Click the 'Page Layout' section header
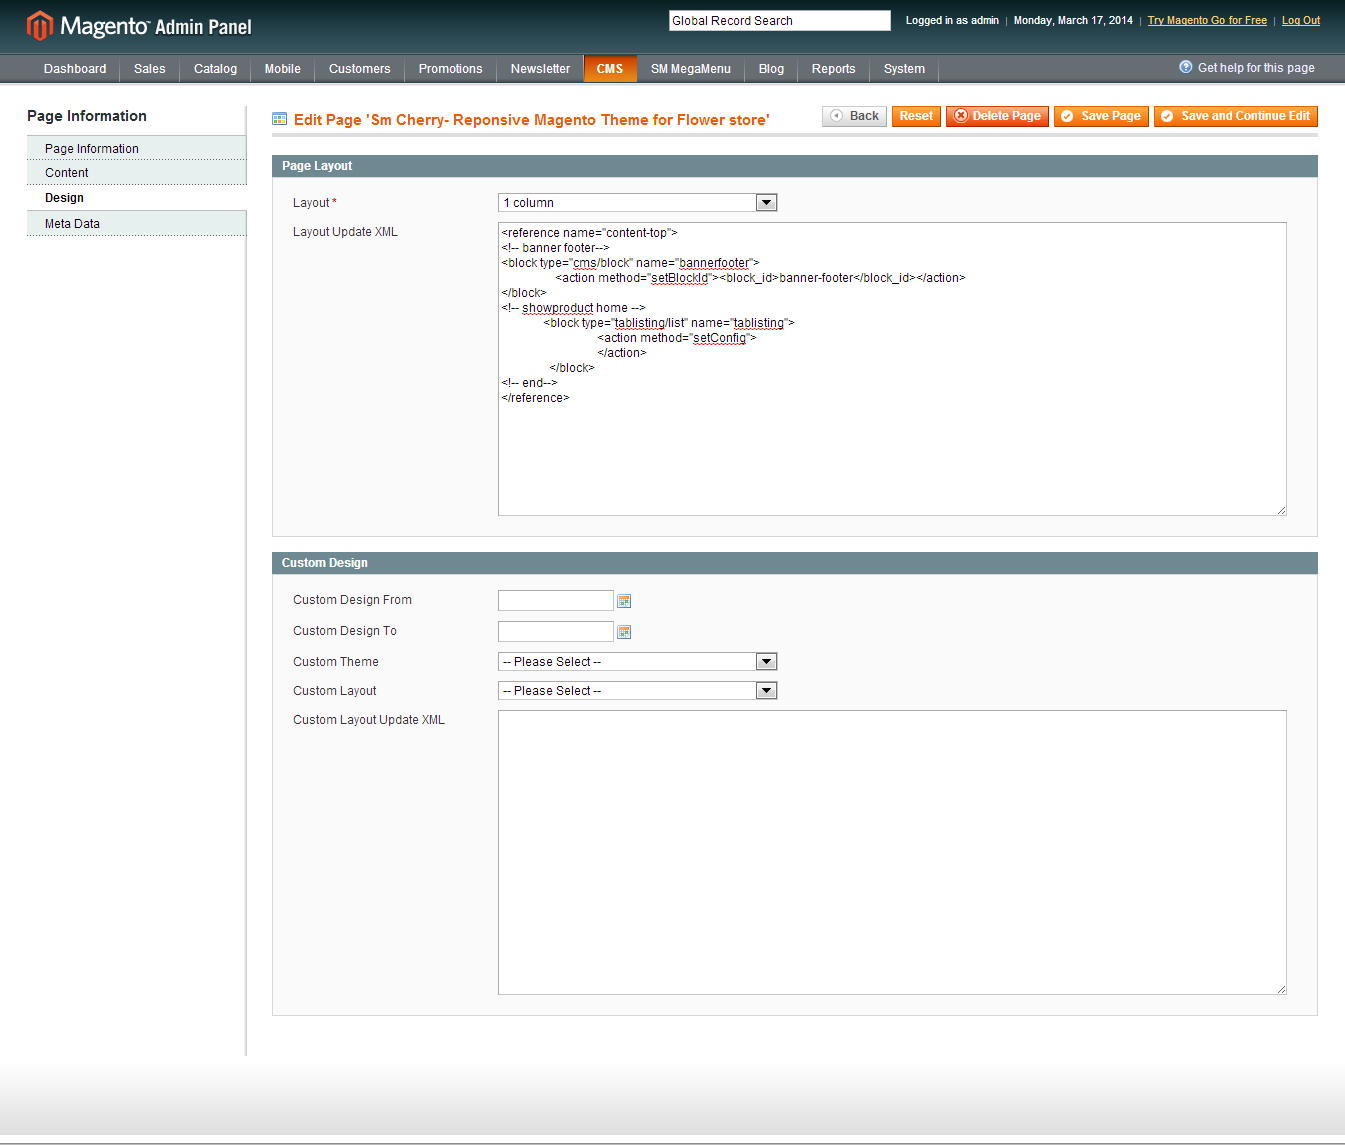Screen dimensions: 1345x1145 pyautogui.click(x=795, y=166)
